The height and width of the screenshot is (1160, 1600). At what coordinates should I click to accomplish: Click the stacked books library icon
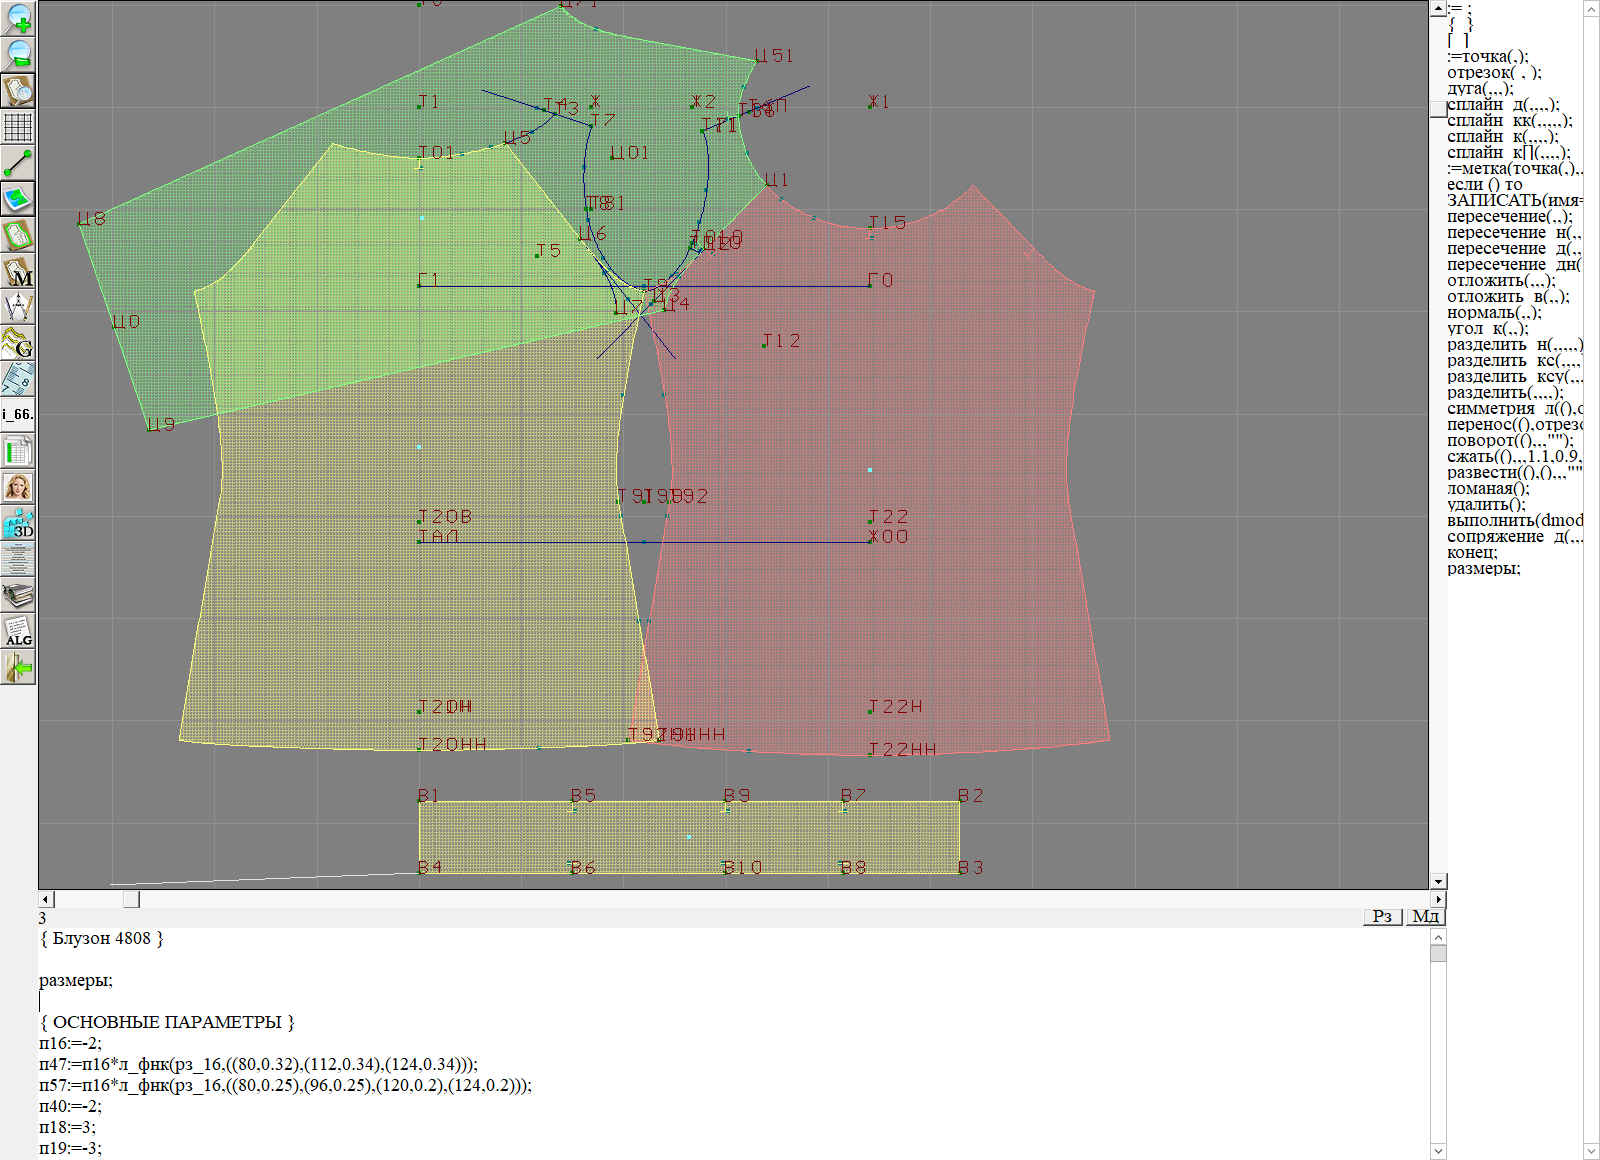point(18,595)
